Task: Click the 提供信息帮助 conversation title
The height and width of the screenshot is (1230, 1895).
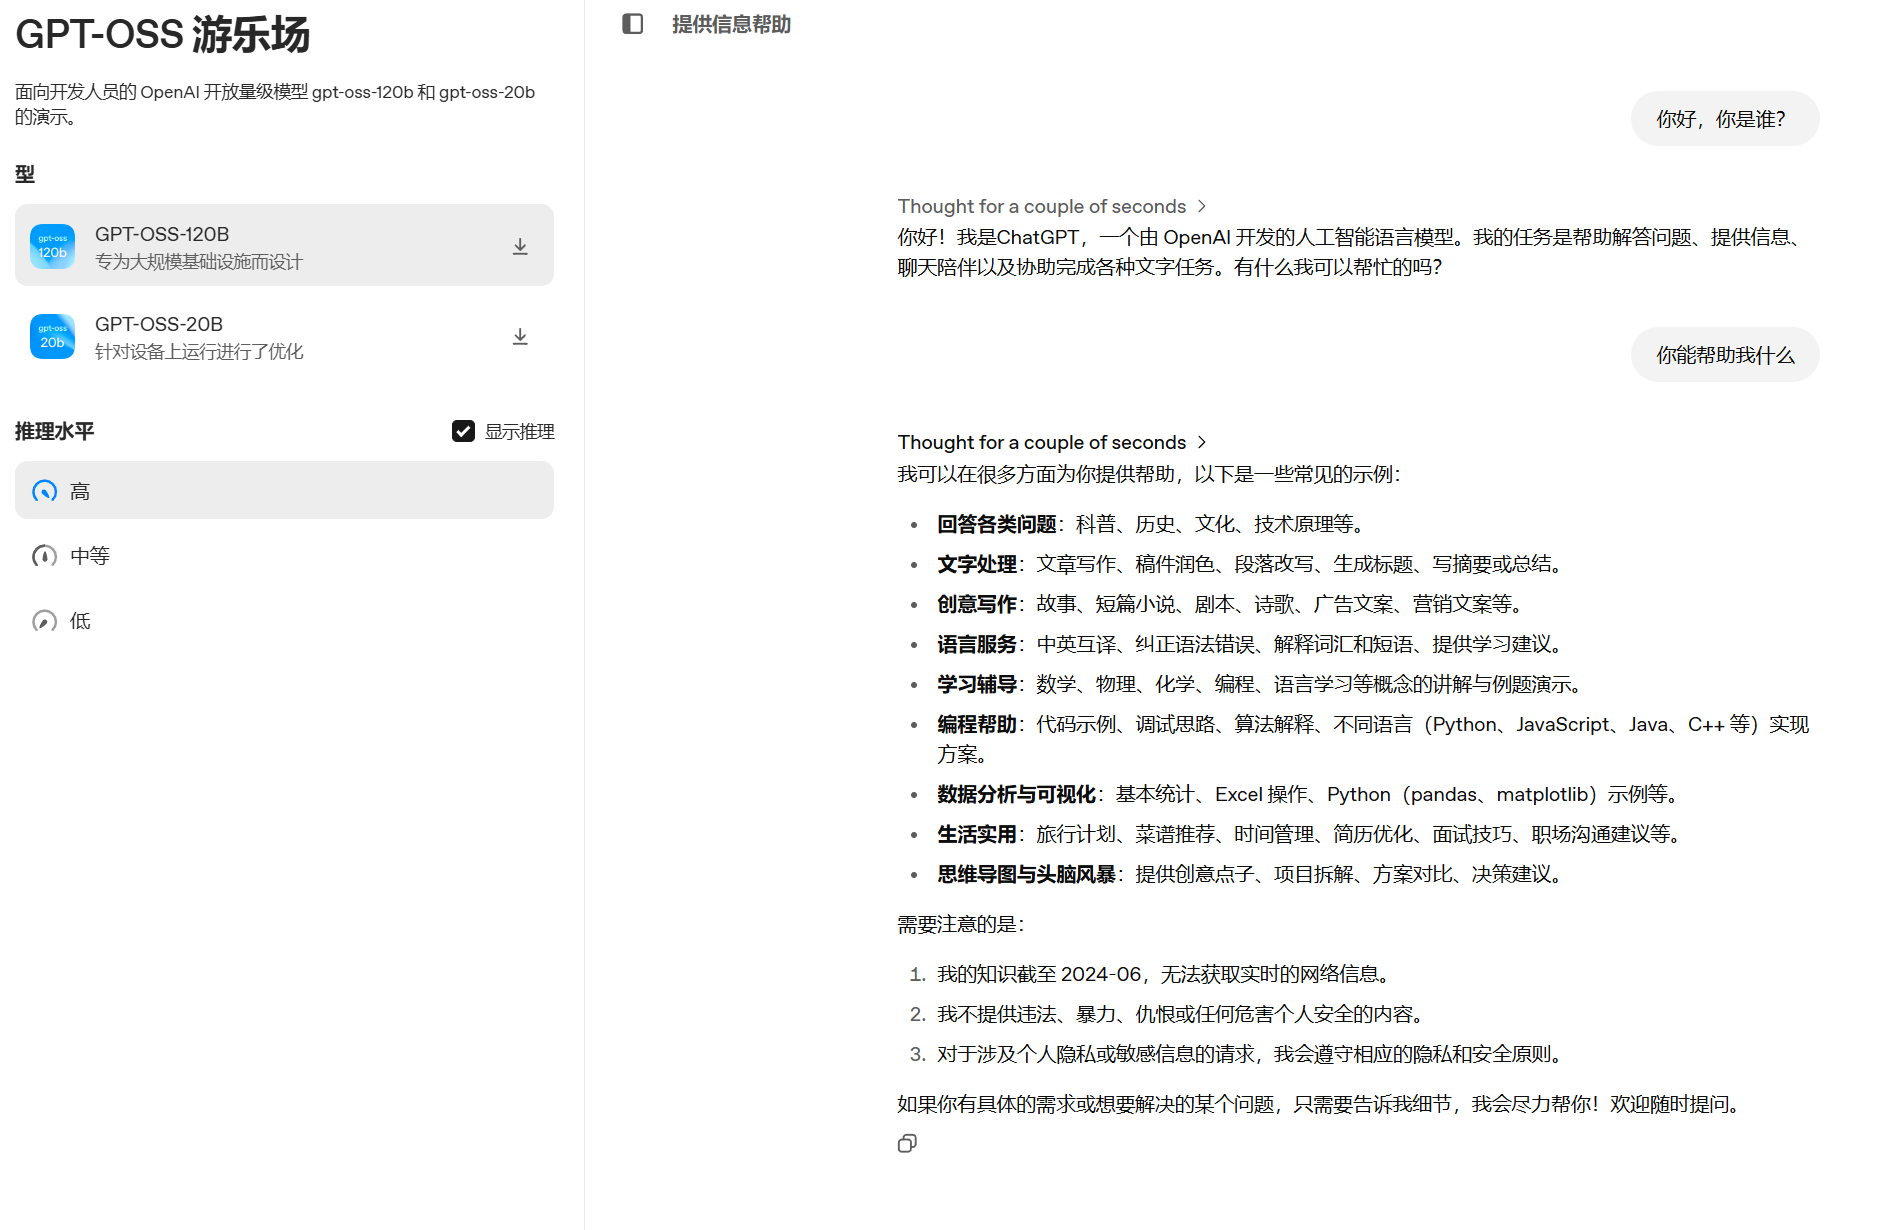Action: [731, 24]
